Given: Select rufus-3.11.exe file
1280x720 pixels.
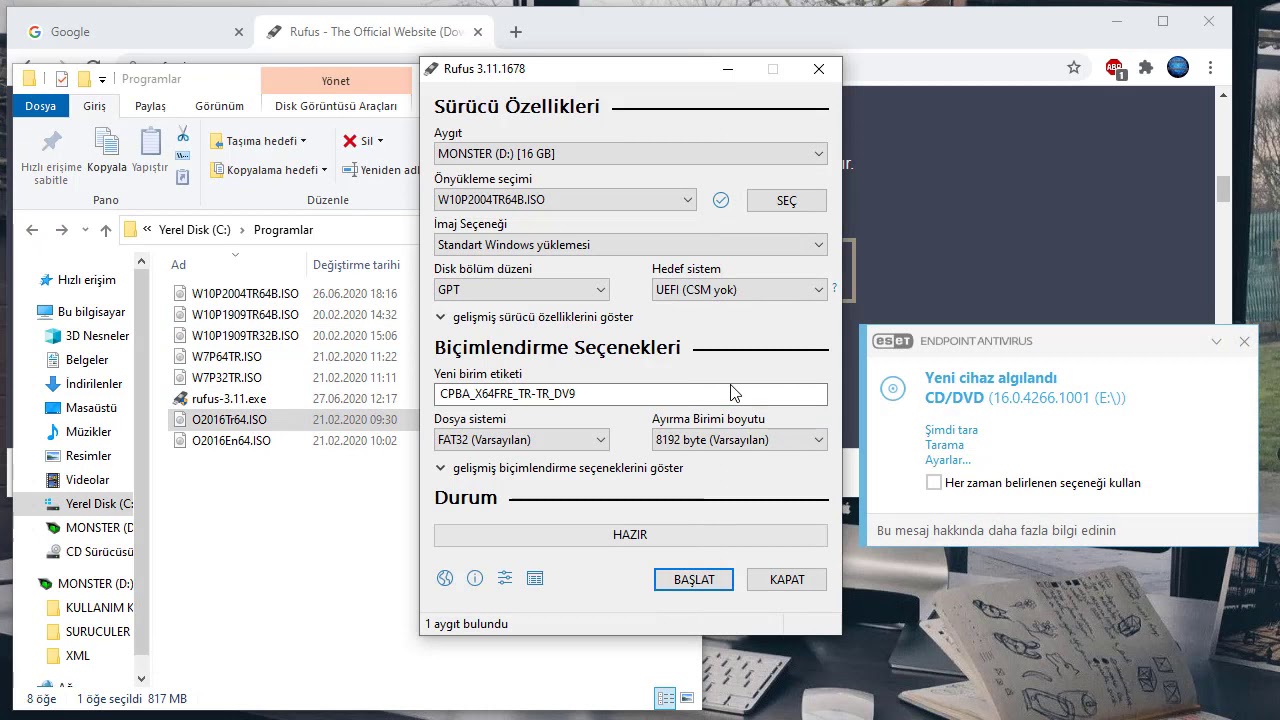Looking at the screenshot, I should pos(229,399).
